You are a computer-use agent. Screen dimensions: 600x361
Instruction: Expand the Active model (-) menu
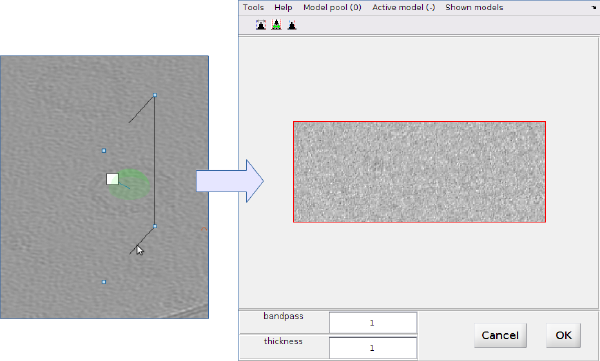(404, 7)
